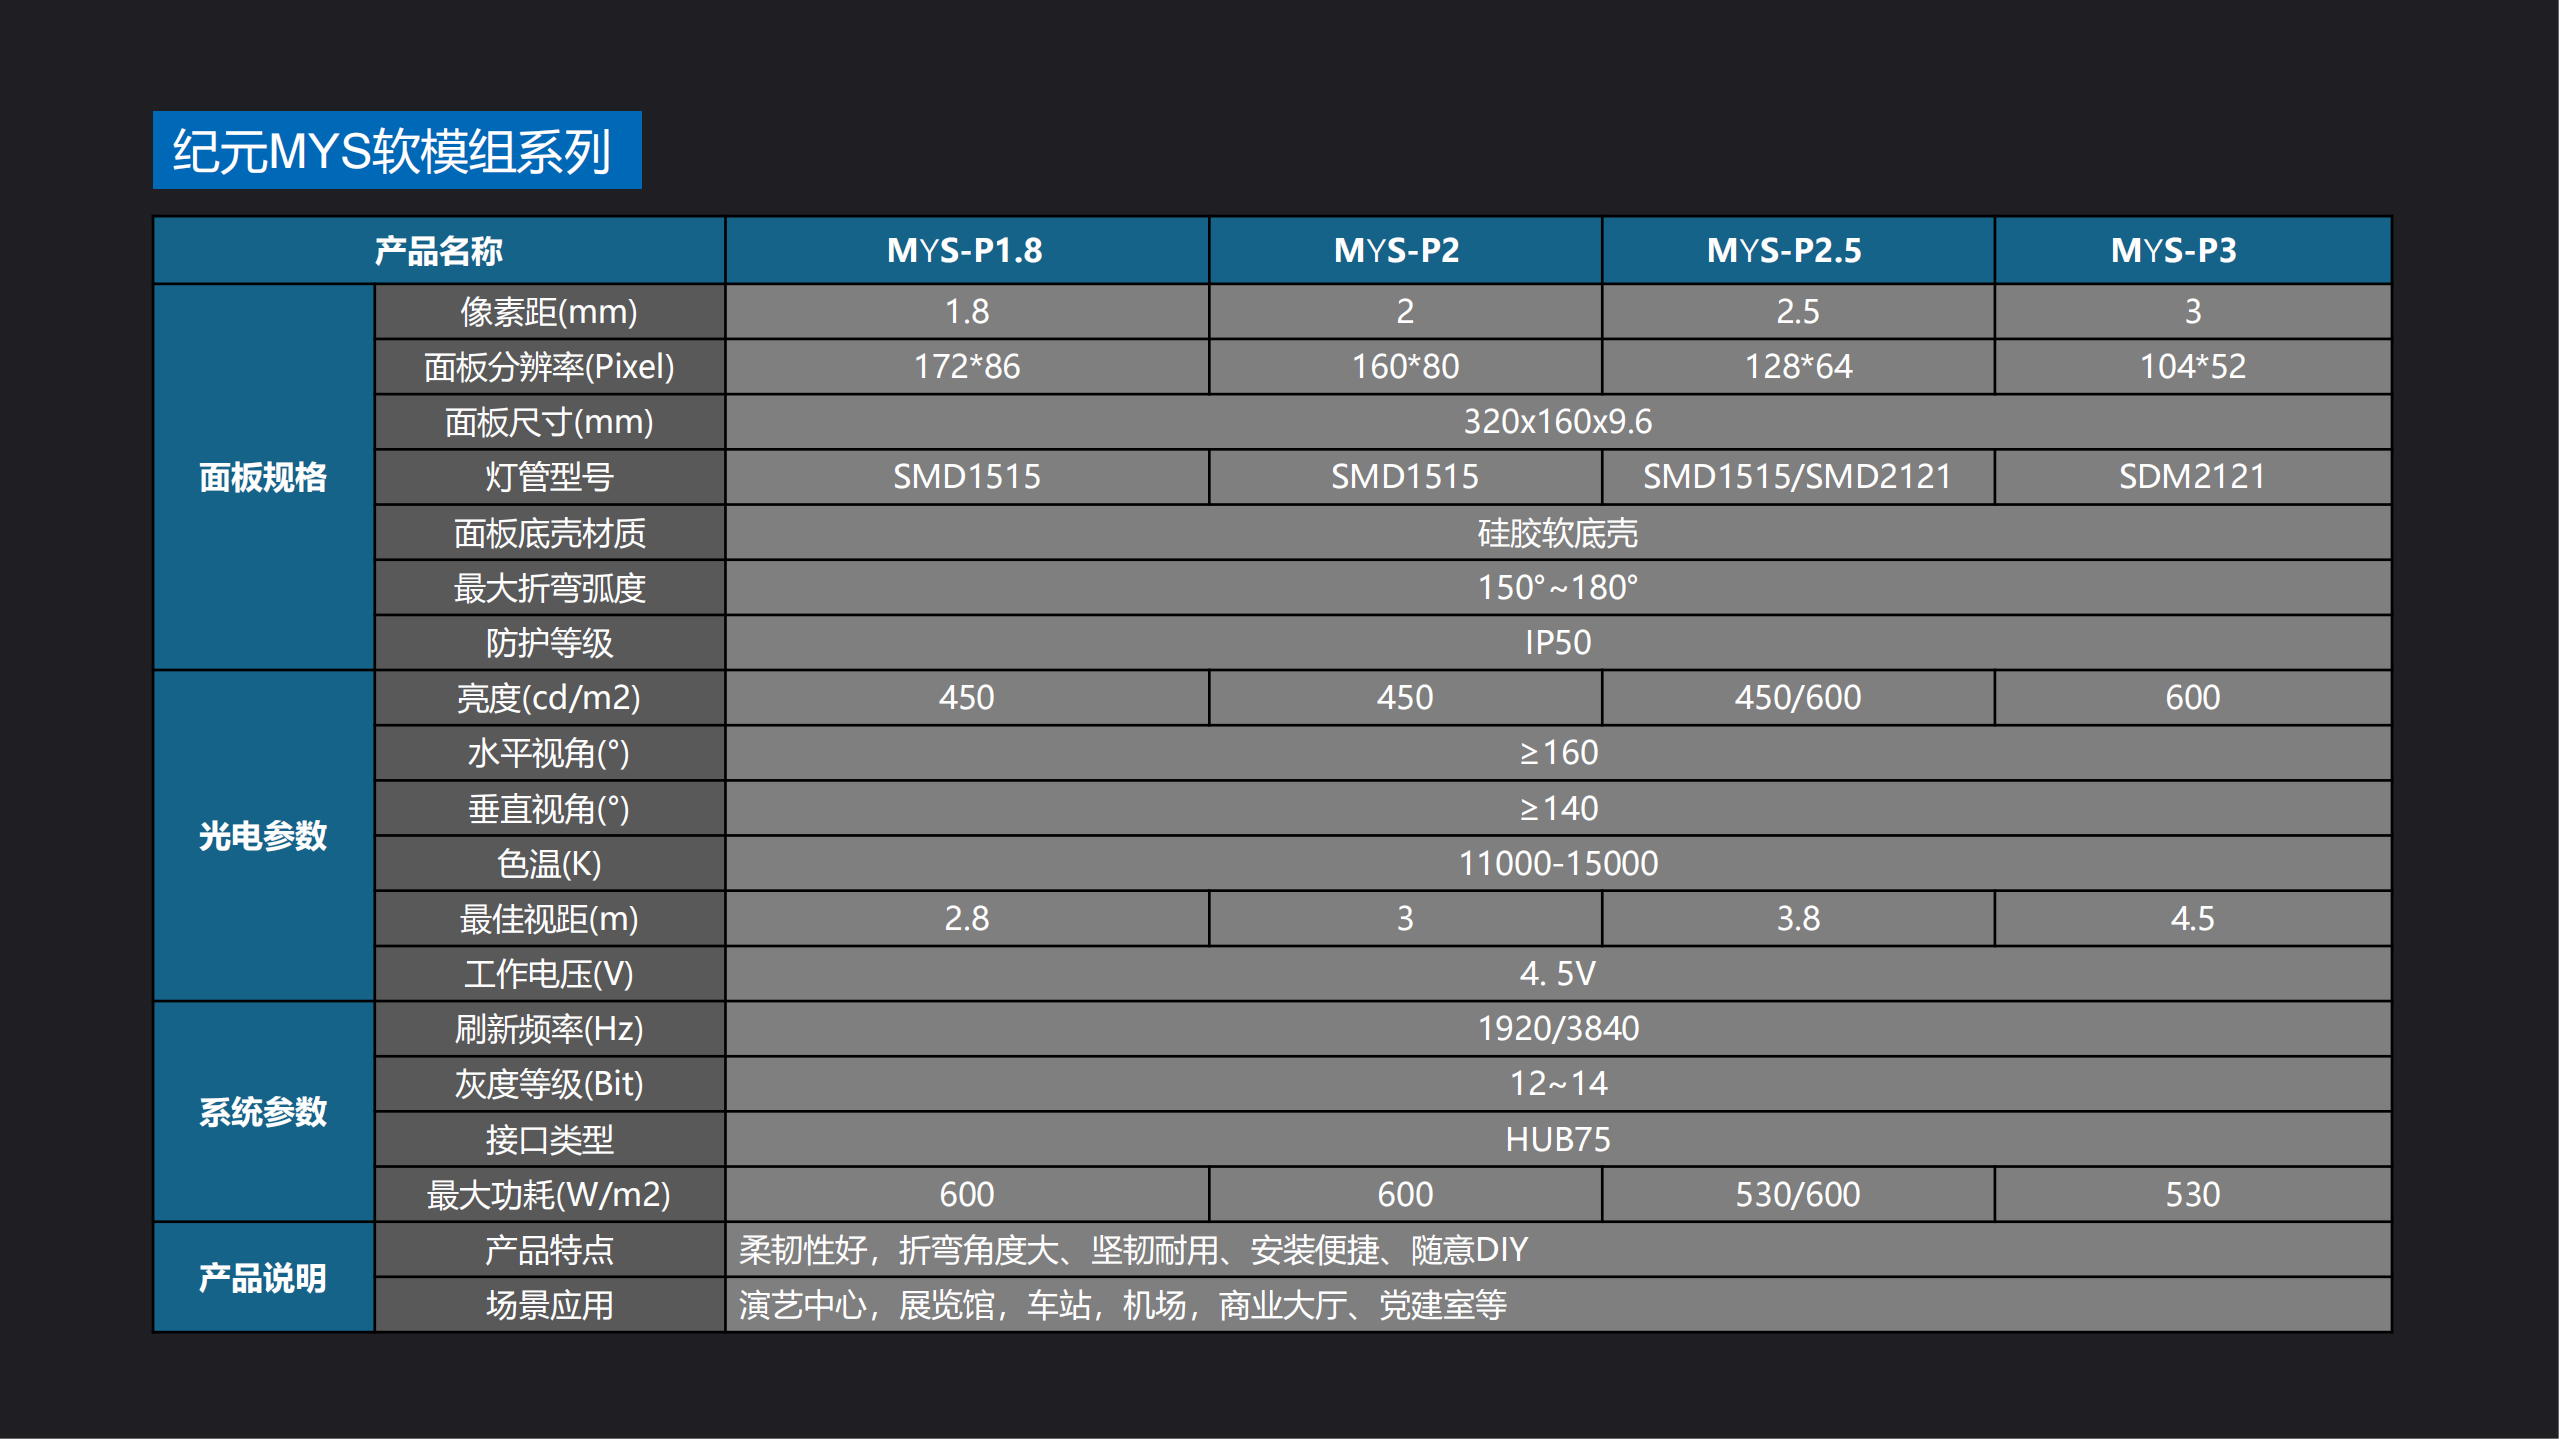Click the 160*80 resolution cell

(1405, 367)
